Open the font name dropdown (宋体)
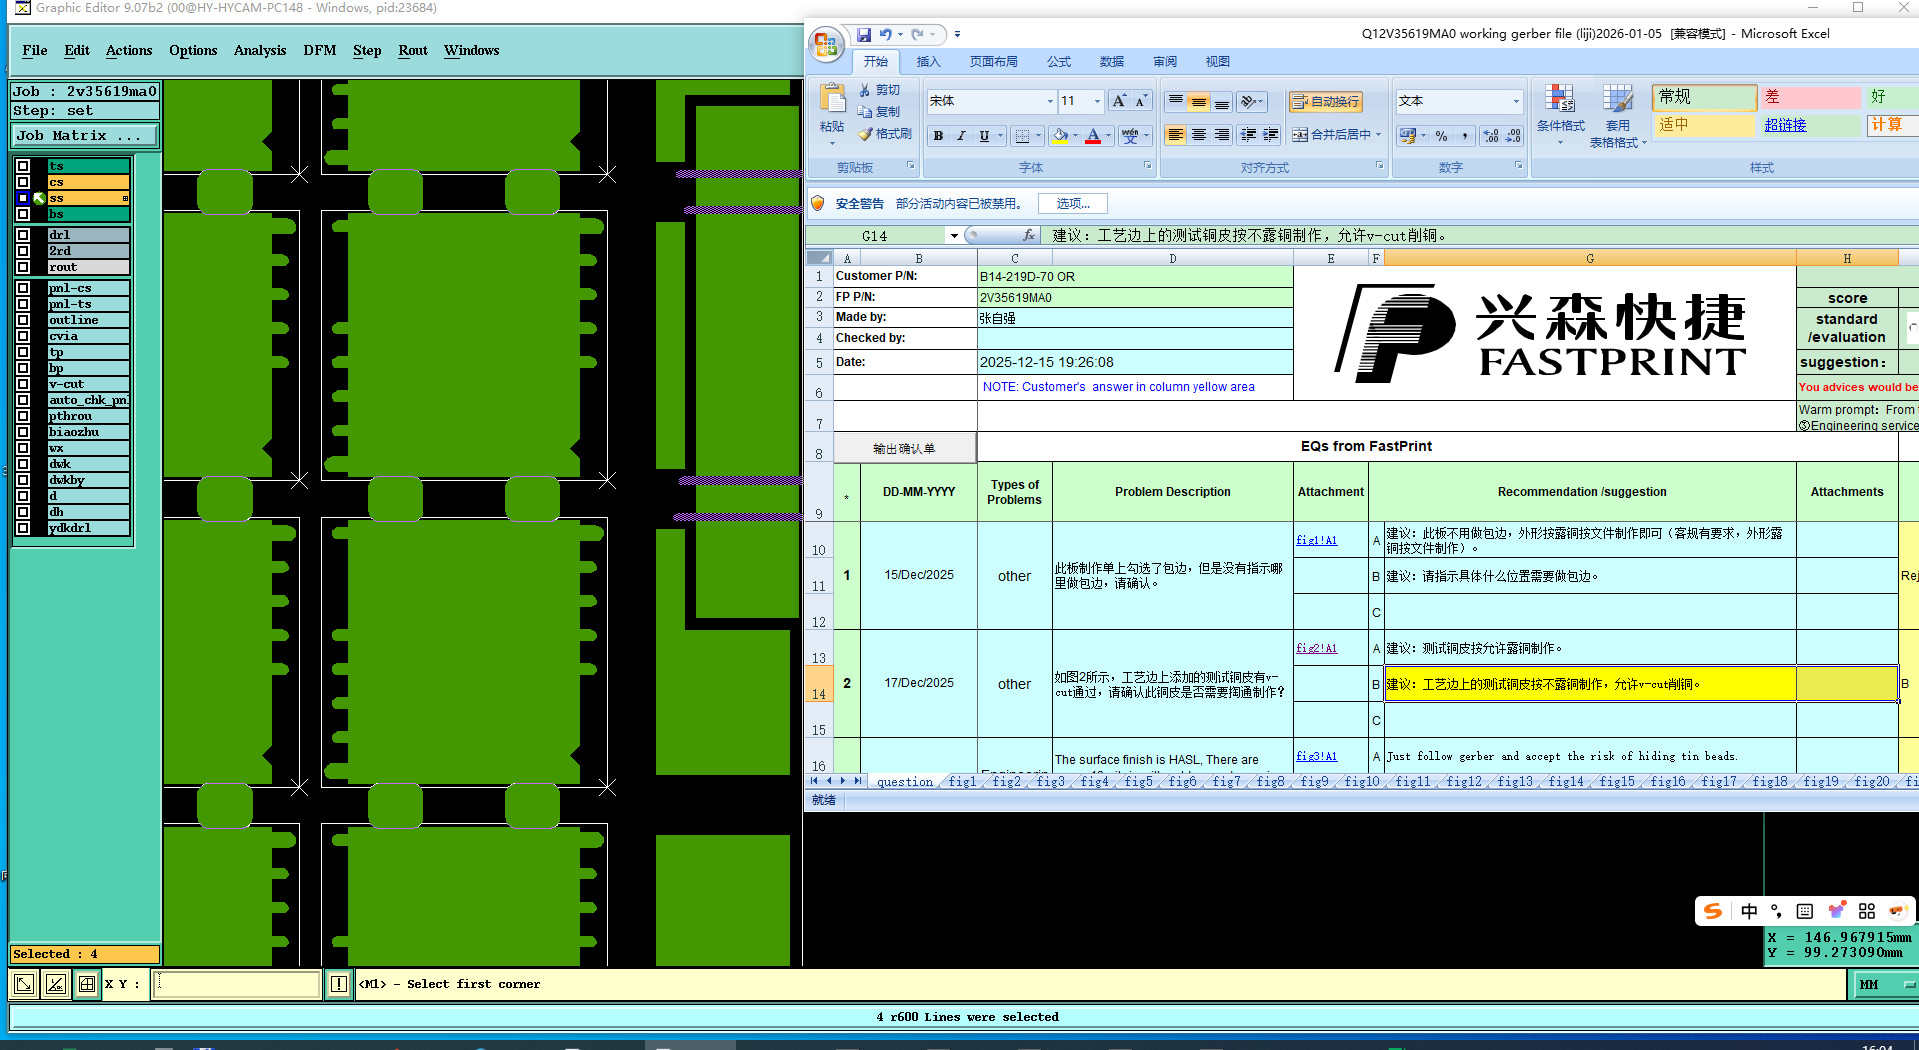 [1050, 101]
